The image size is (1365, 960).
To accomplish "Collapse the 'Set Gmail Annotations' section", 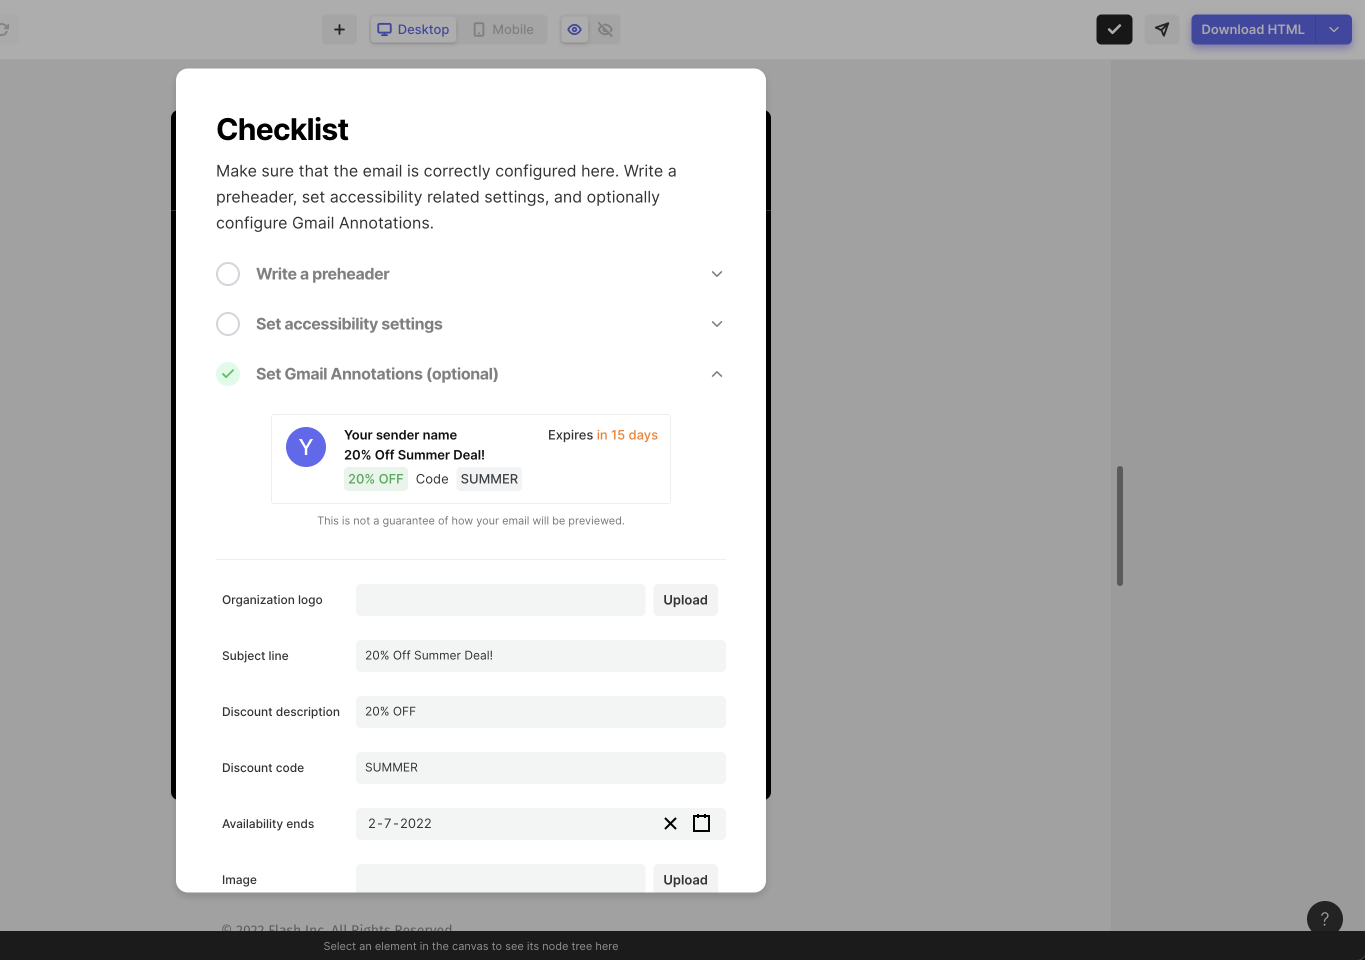I will (x=716, y=373).
